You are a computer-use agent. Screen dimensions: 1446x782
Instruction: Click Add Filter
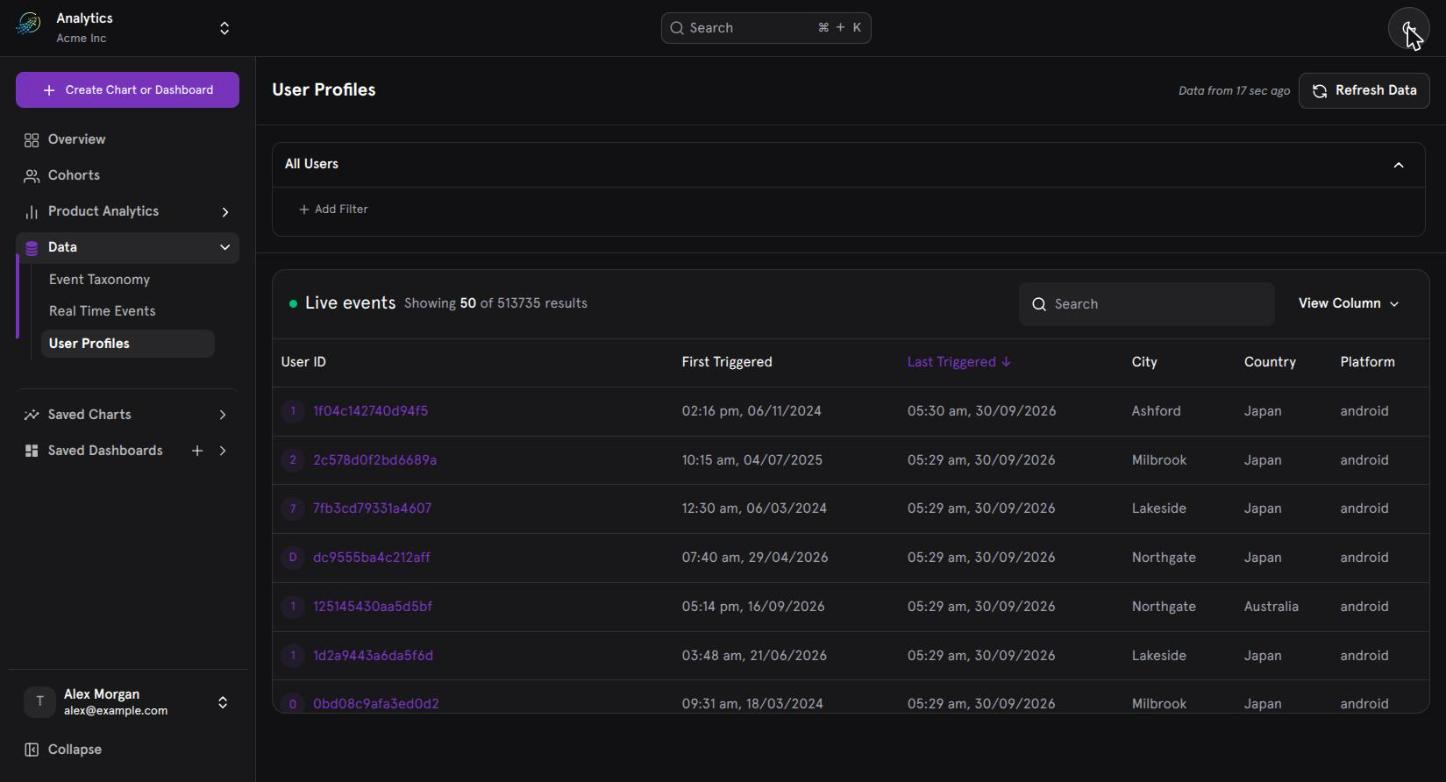(x=333, y=209)
